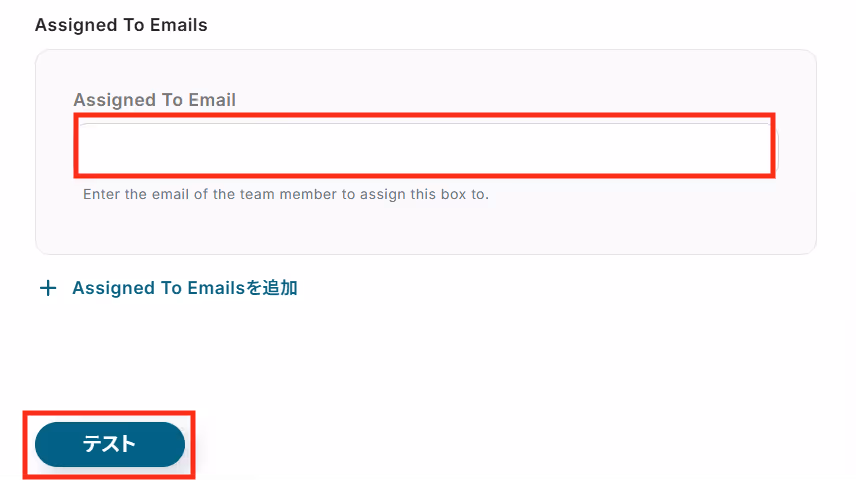Run the test with the blue テスト button
Viewport: 856px width, 480px height.
pos(110,444)
